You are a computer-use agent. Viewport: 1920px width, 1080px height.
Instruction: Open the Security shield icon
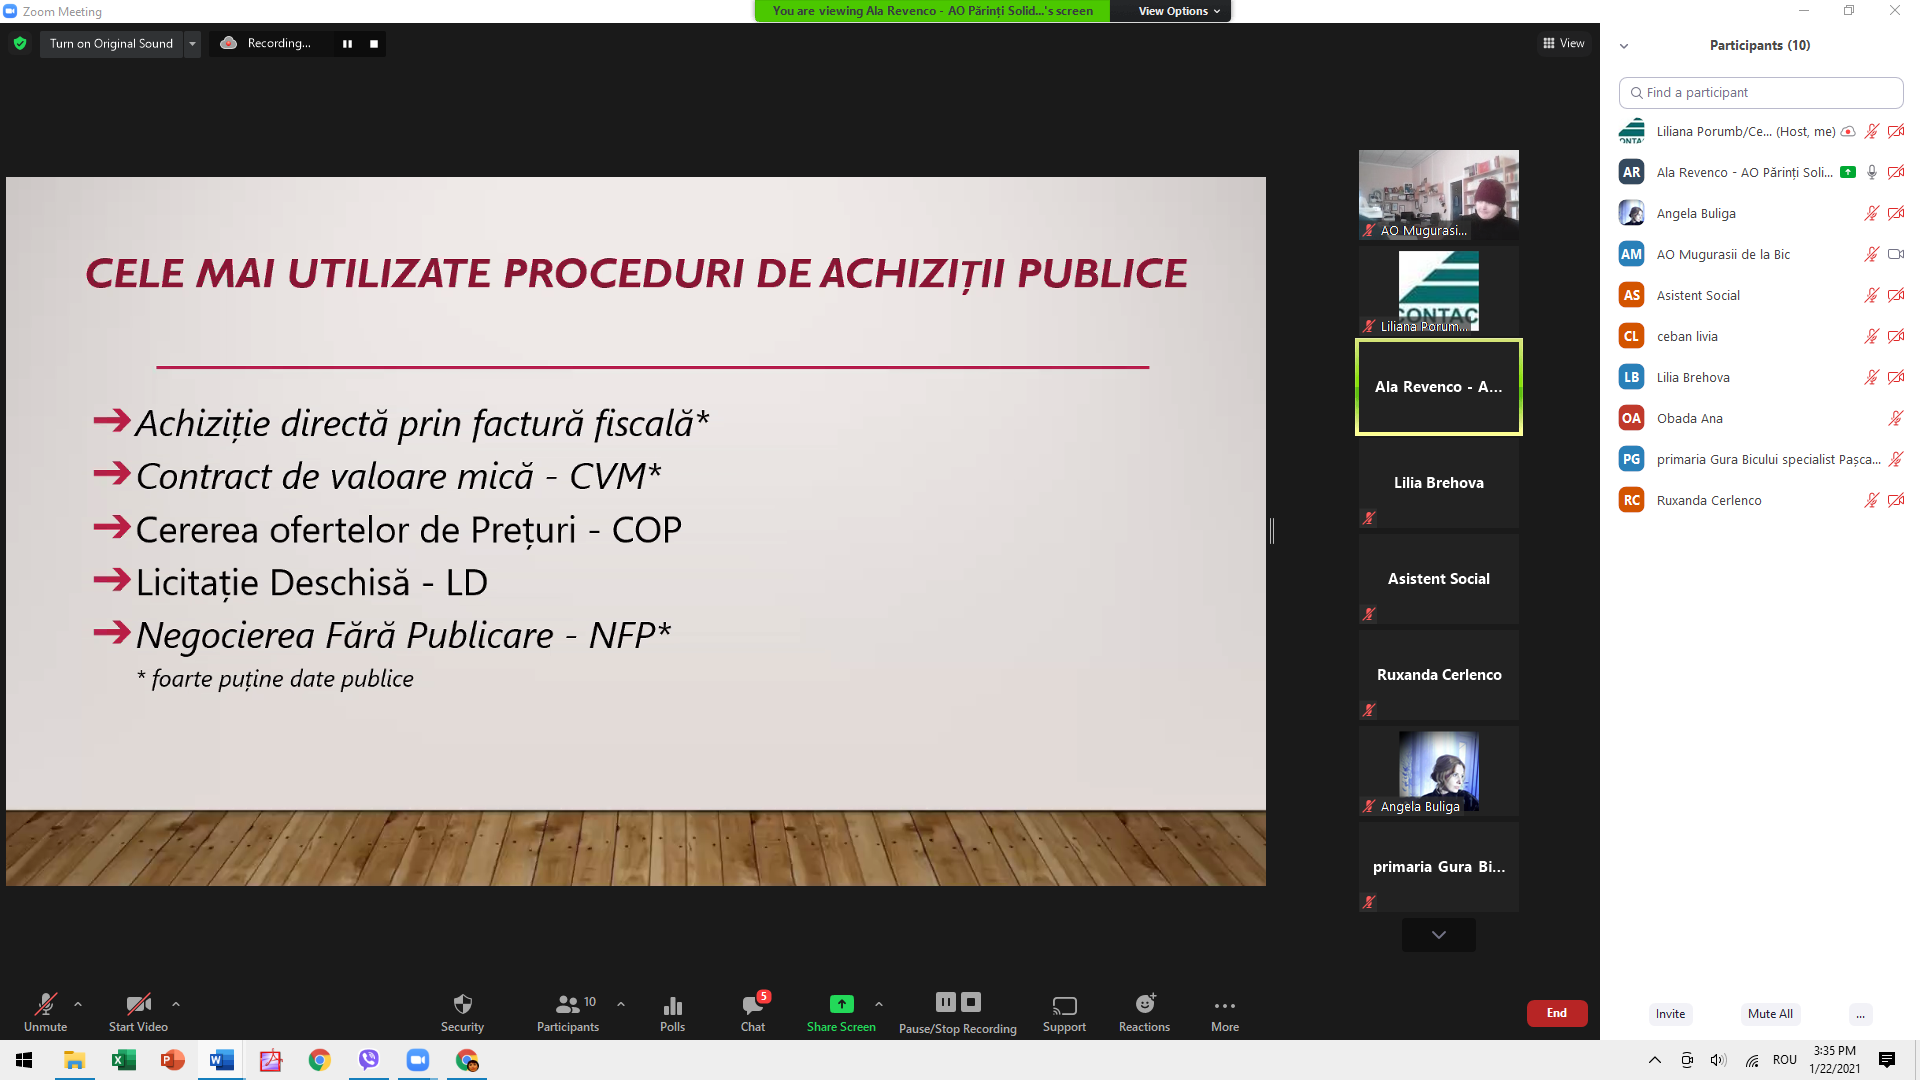click(462, 1005)
